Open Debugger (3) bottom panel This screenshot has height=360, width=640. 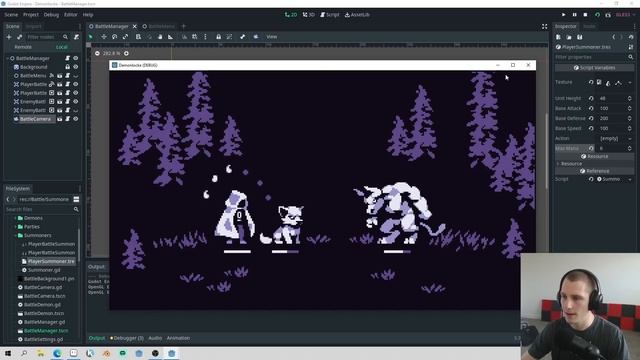(x=127, y=338)
